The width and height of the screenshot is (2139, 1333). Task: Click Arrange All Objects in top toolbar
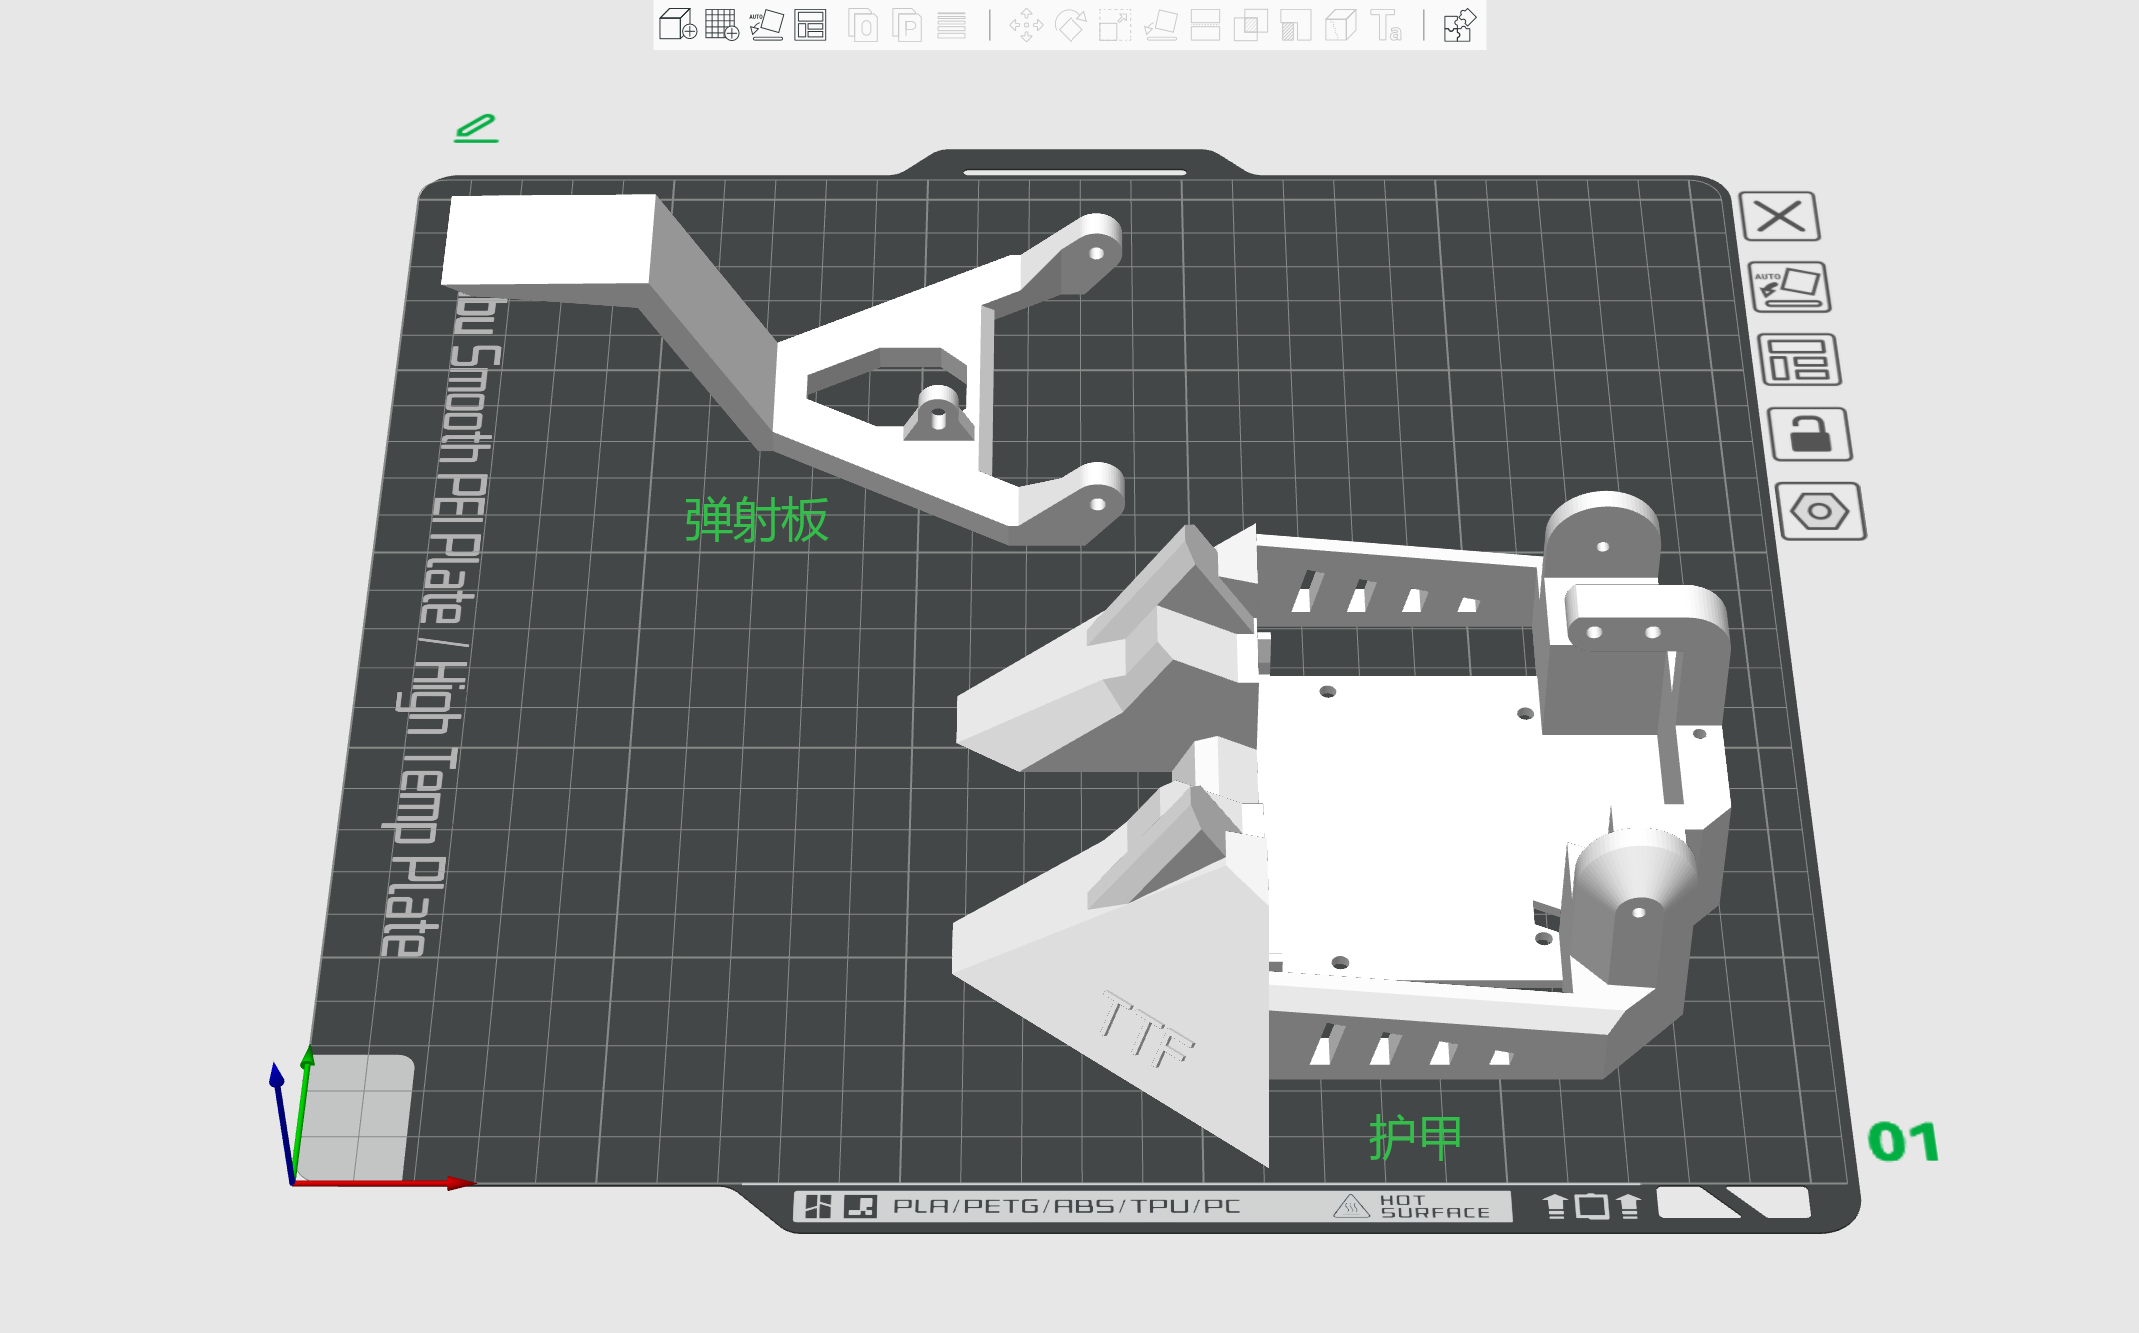point(810,25)
